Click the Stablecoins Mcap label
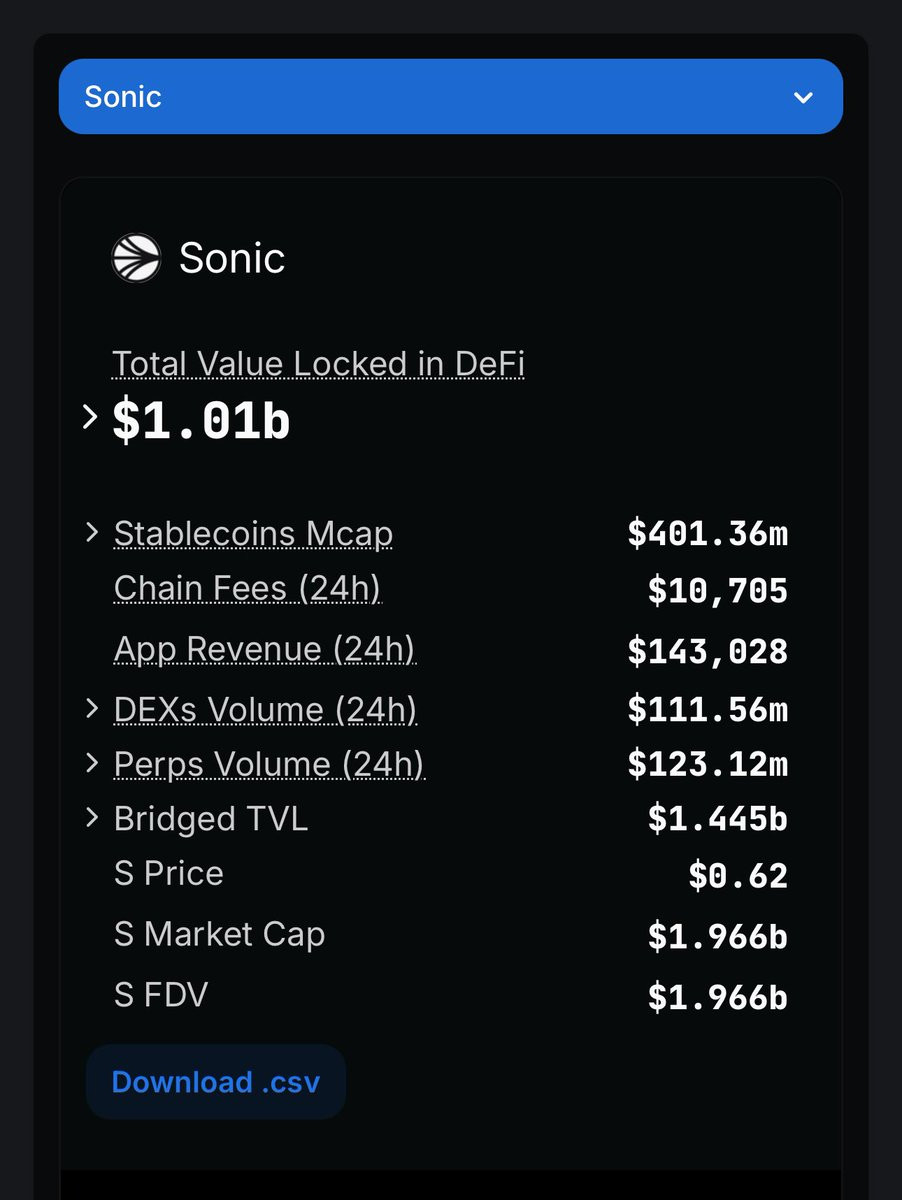The image size is (902, 1200). (x=253, y=534)
